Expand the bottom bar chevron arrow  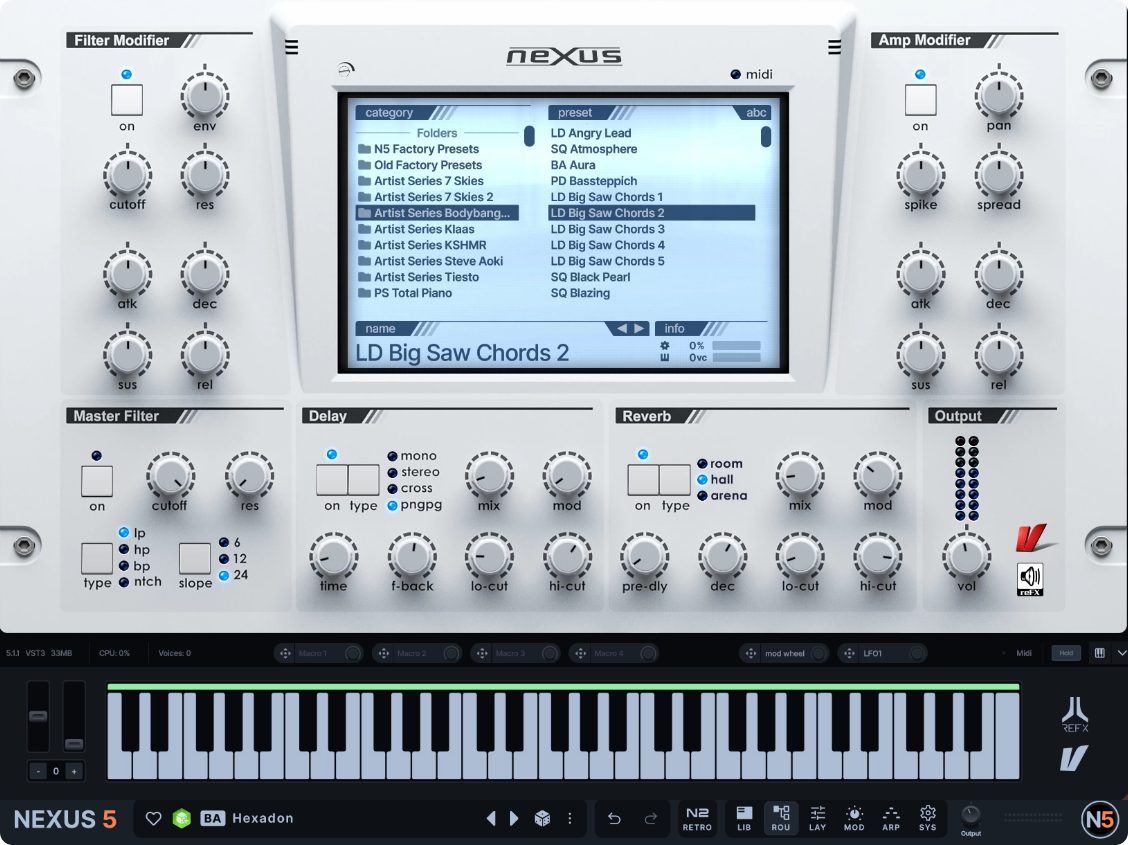point(1122,653)
